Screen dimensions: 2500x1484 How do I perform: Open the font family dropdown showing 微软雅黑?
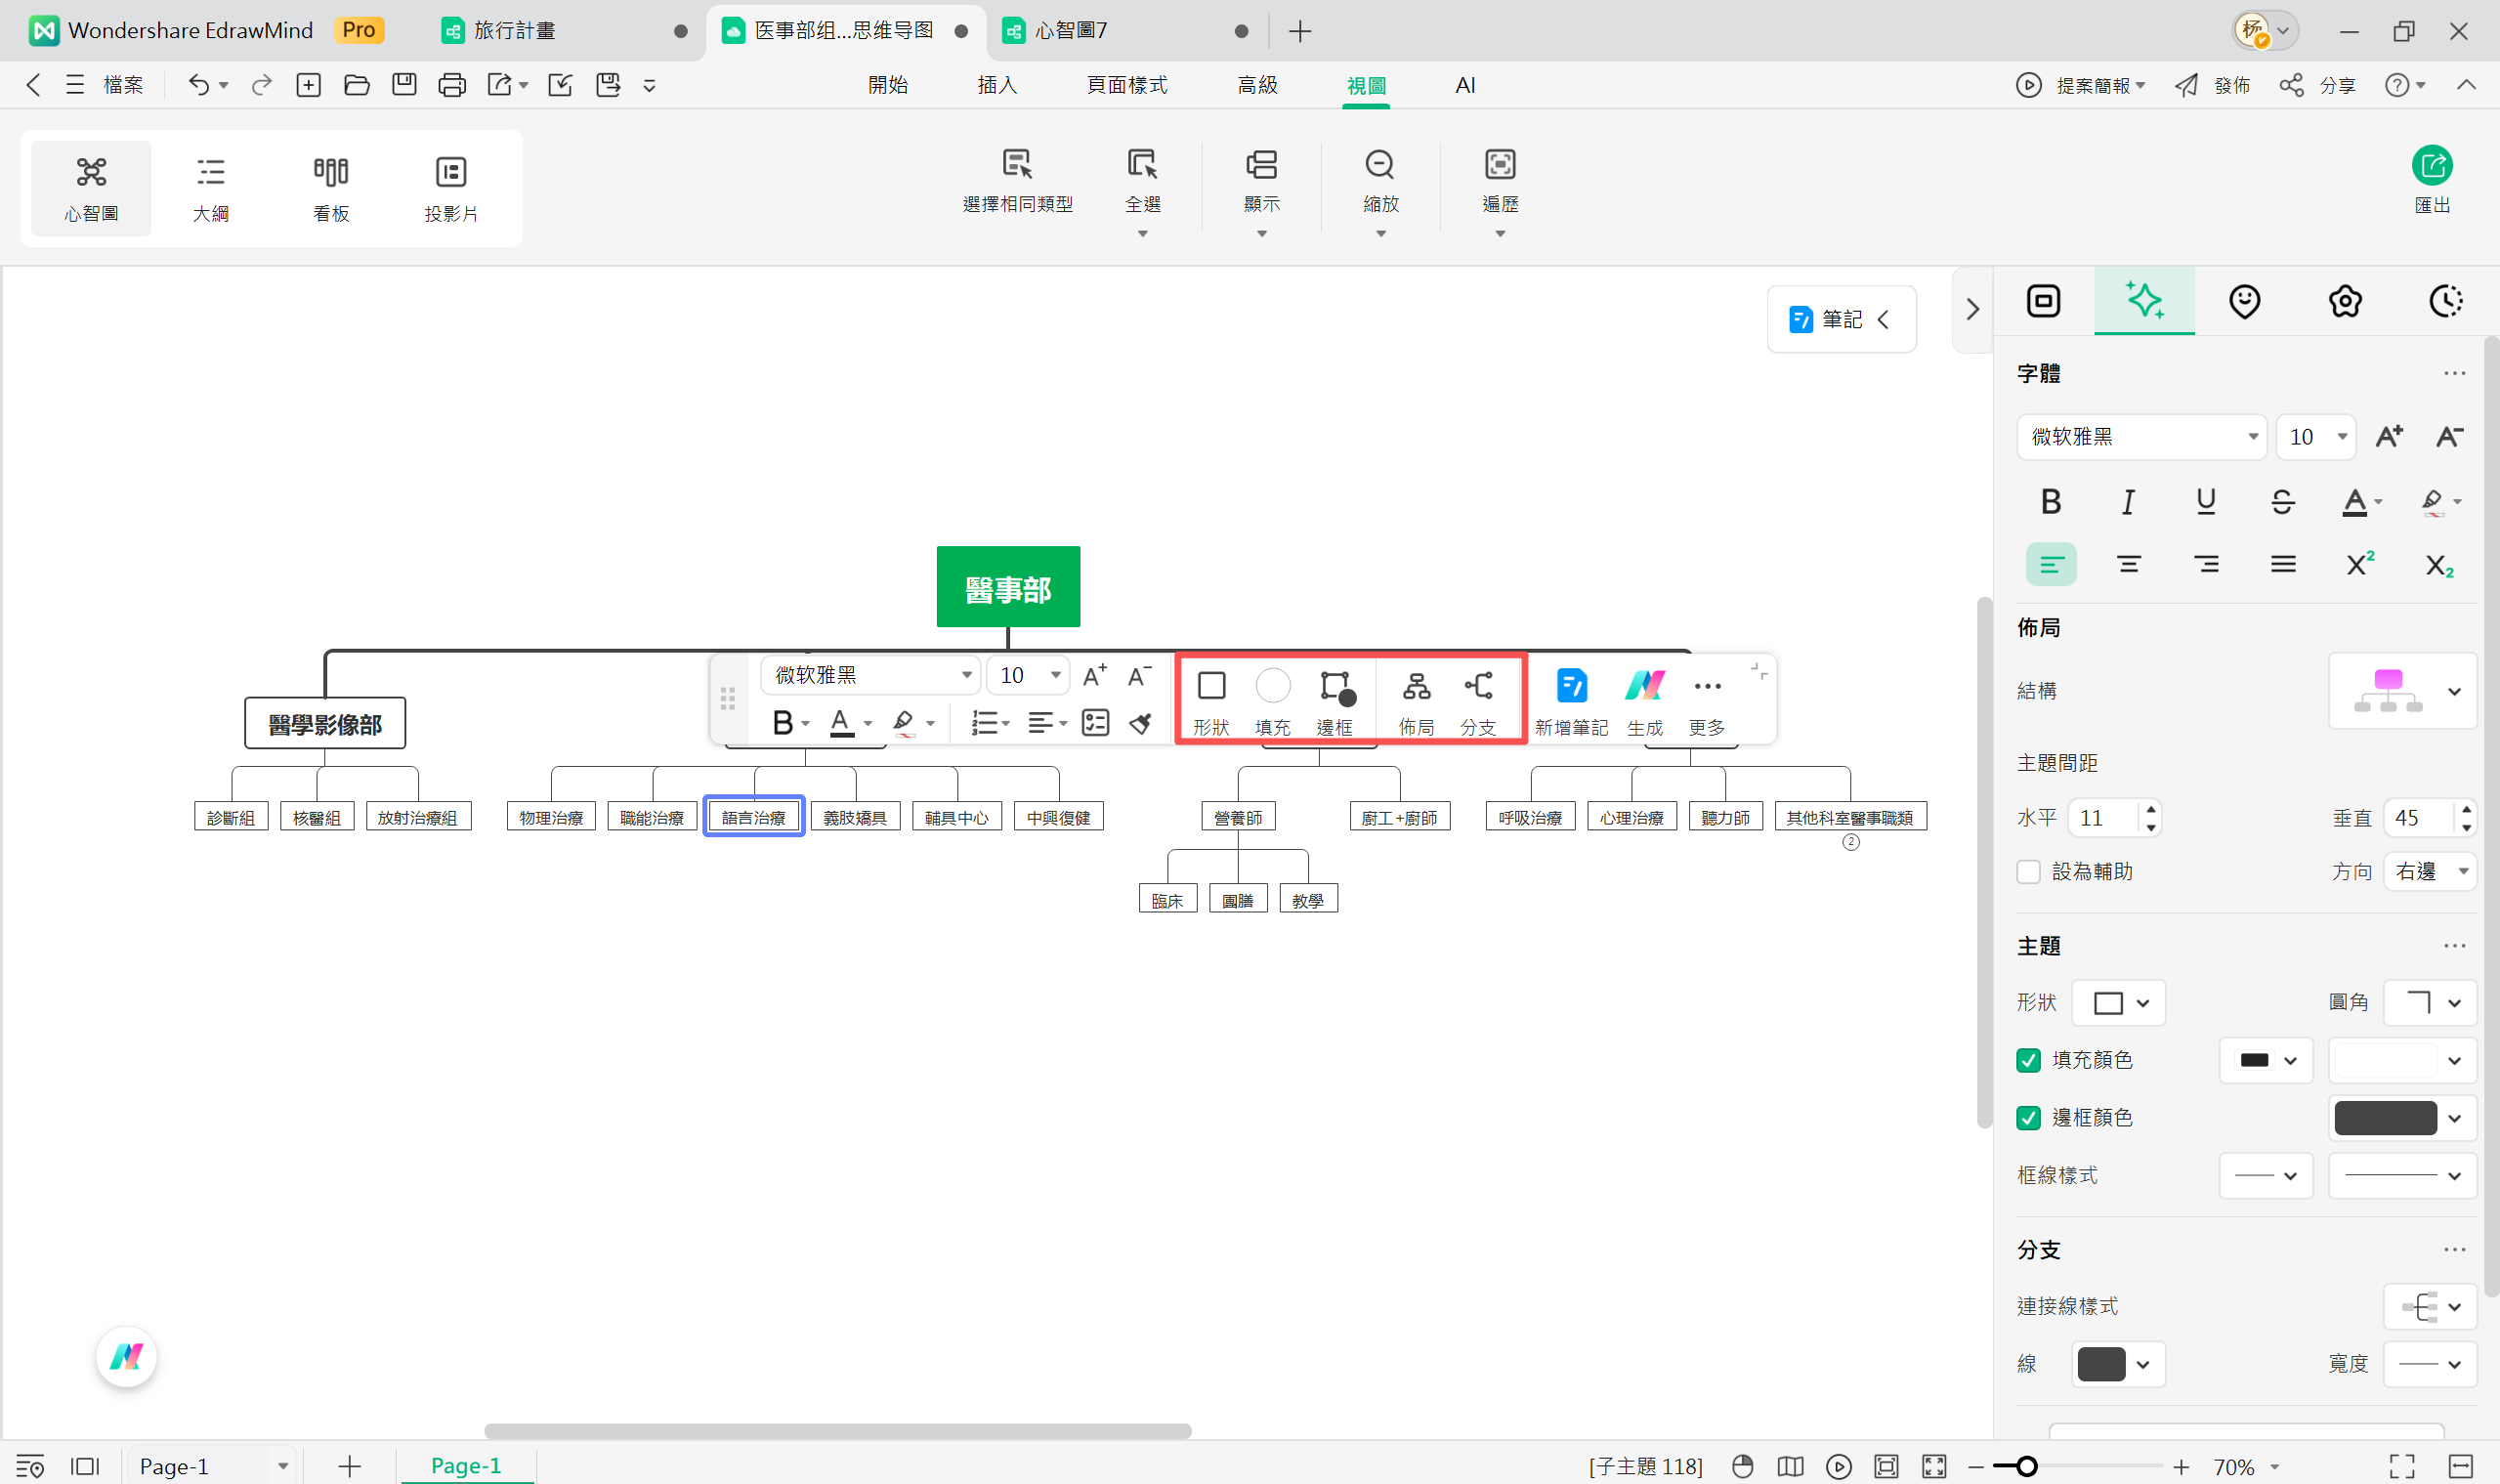coord(2140,437)
